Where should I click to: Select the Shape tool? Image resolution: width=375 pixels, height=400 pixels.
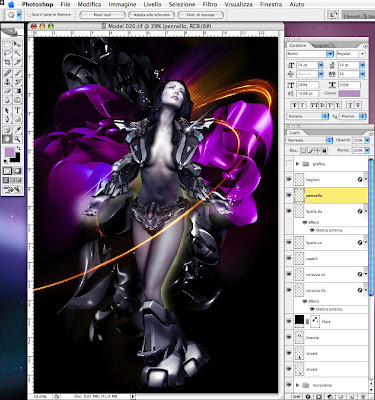pos(17,119)
